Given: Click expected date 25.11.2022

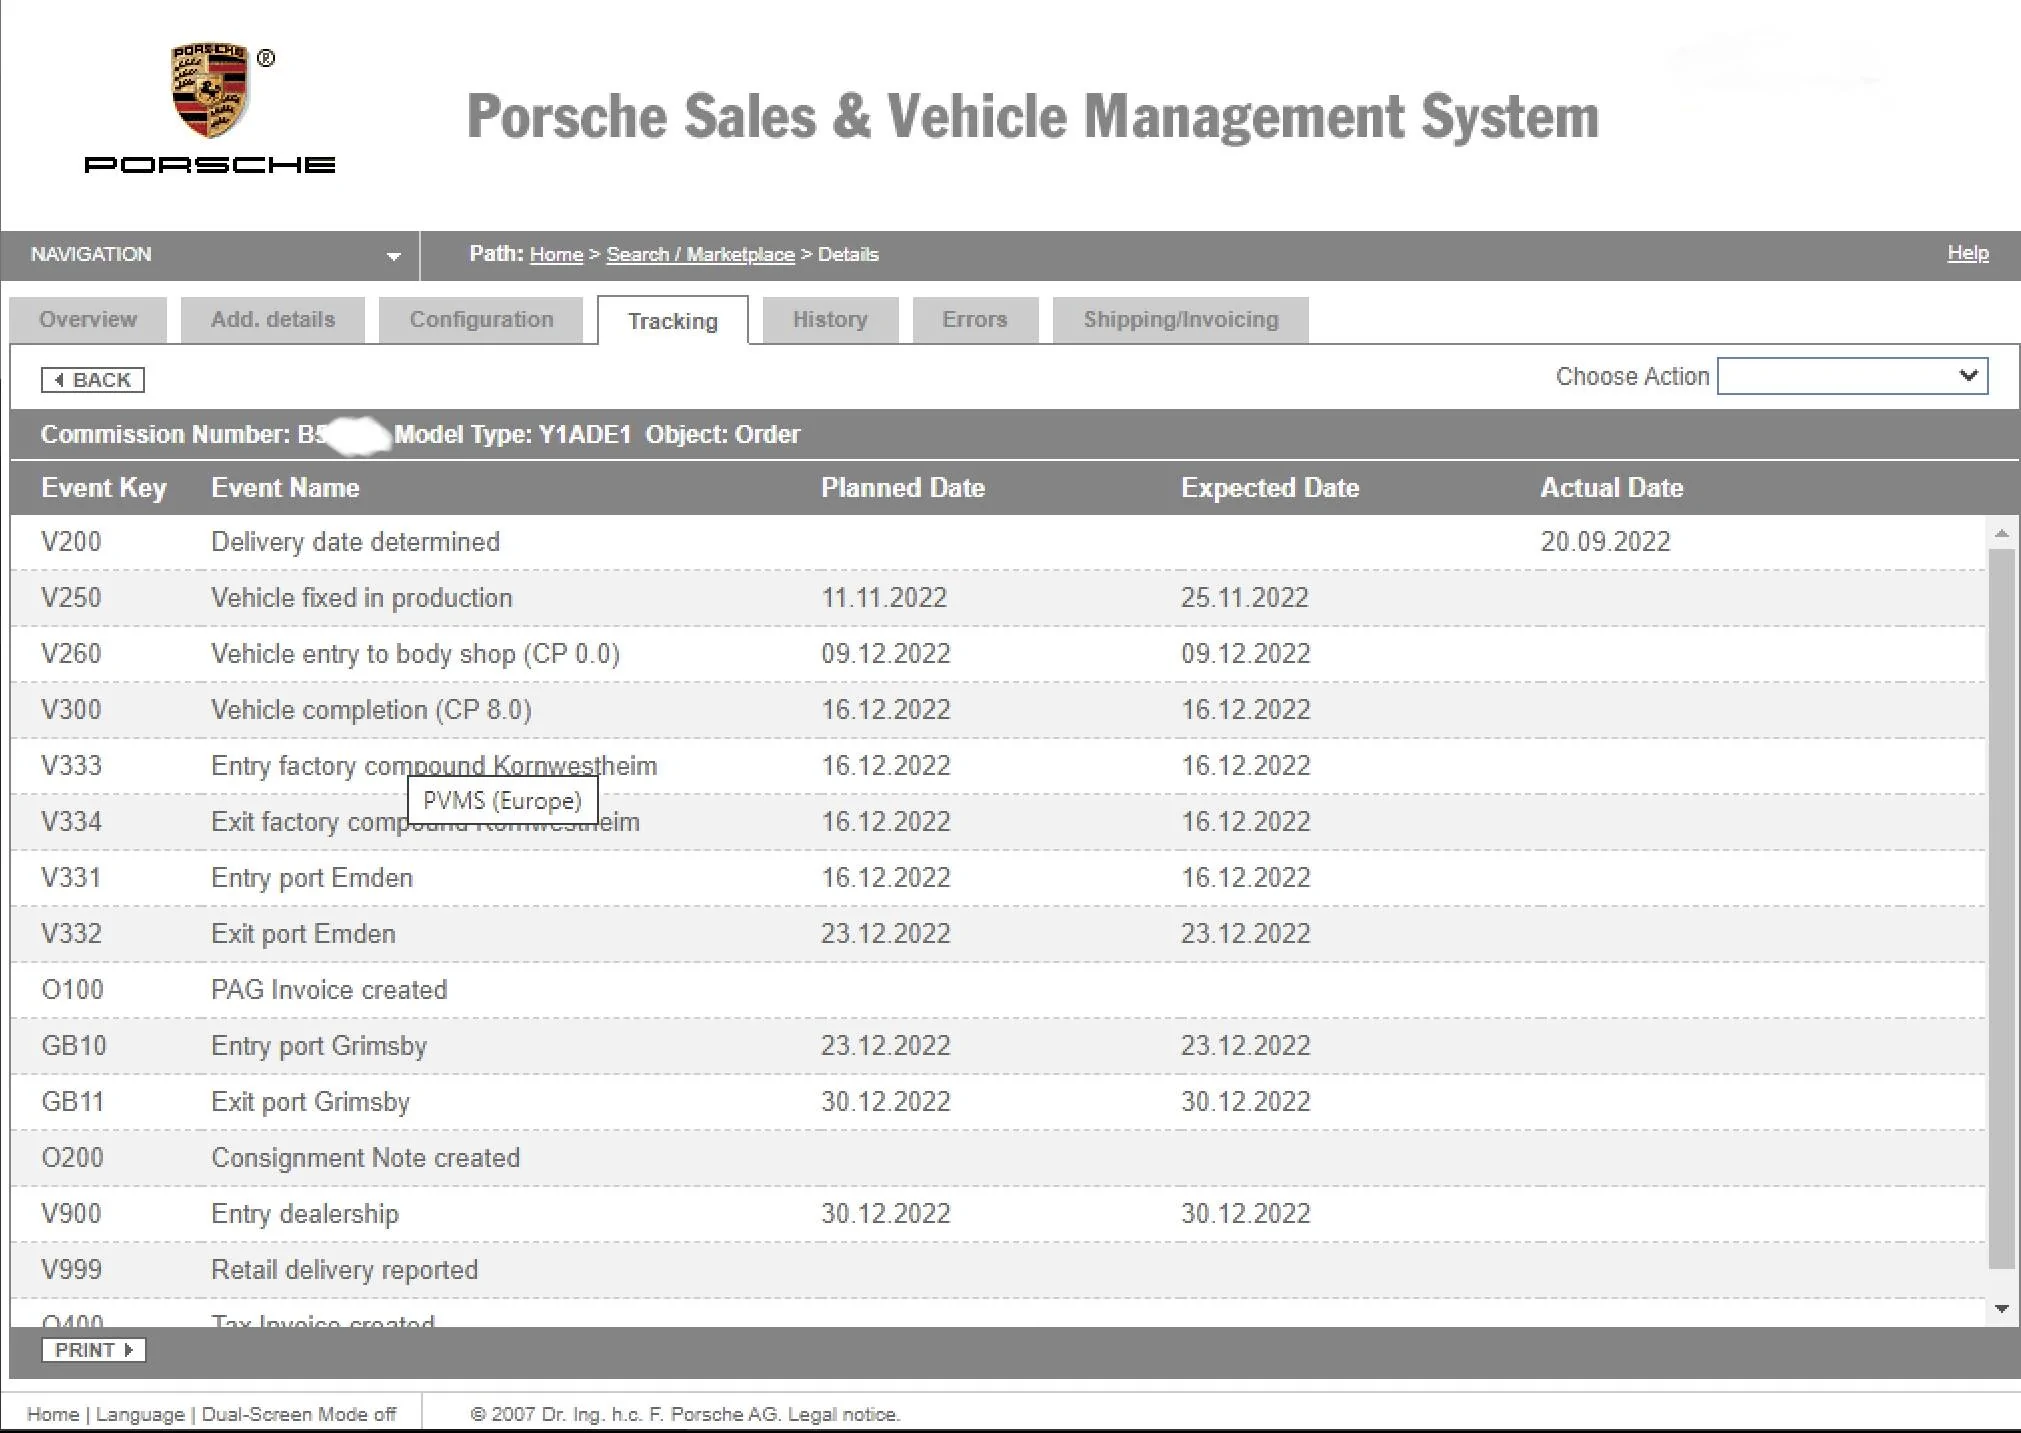Looking at the screenshot, I should 1244,598.
